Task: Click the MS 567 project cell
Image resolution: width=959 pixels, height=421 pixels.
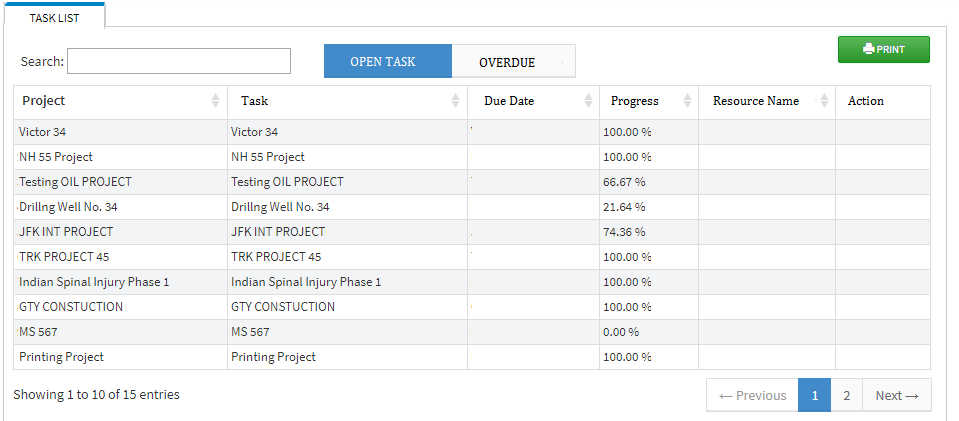Action: [120, 332]
